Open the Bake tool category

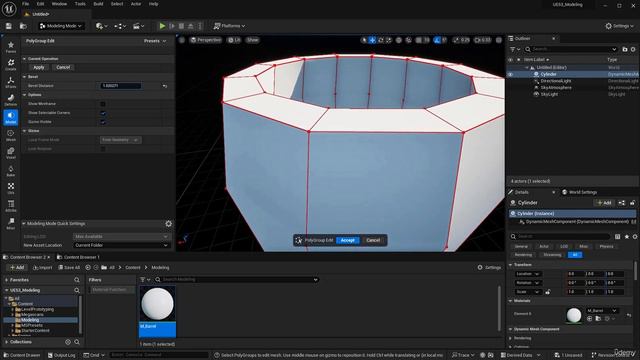pos(11,171)
